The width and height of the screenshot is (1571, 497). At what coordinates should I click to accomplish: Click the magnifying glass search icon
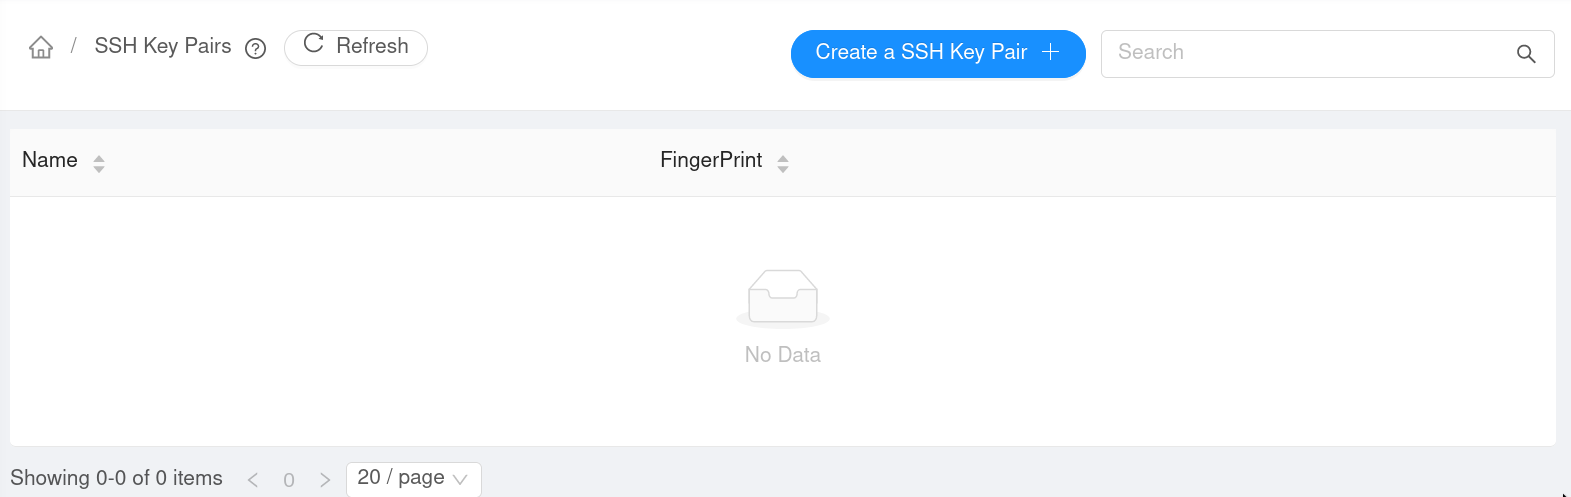[1525, 54]
